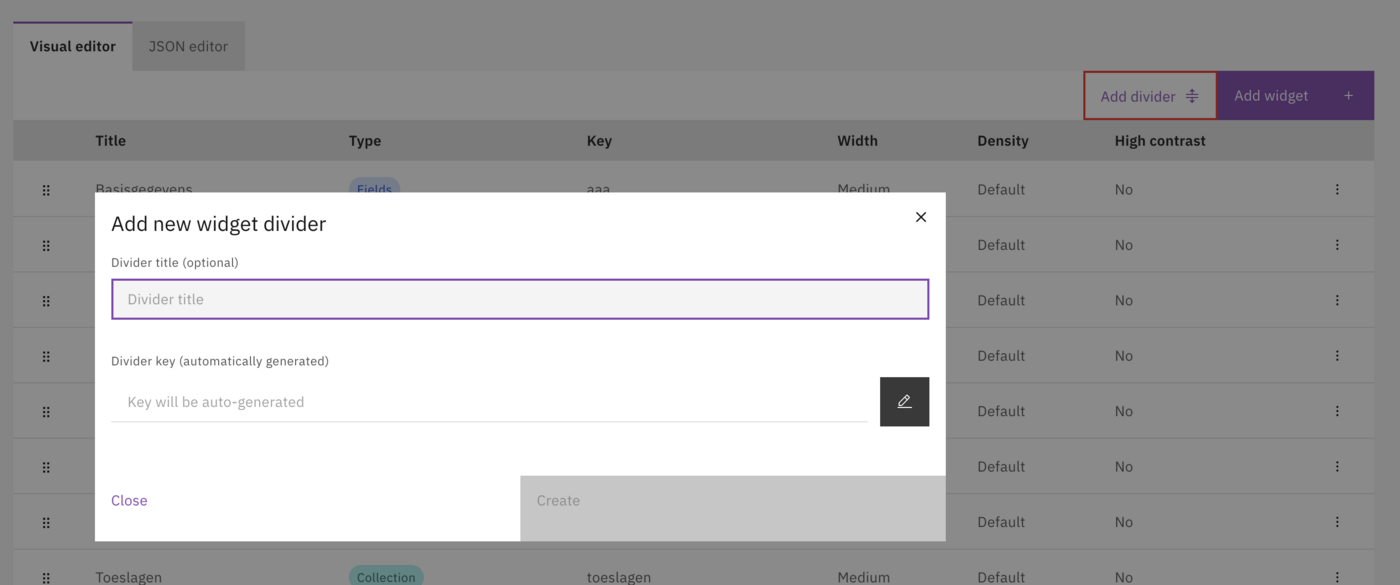Dismiss the dialog with the X icon
The image size is (1400, 585).
920,216
